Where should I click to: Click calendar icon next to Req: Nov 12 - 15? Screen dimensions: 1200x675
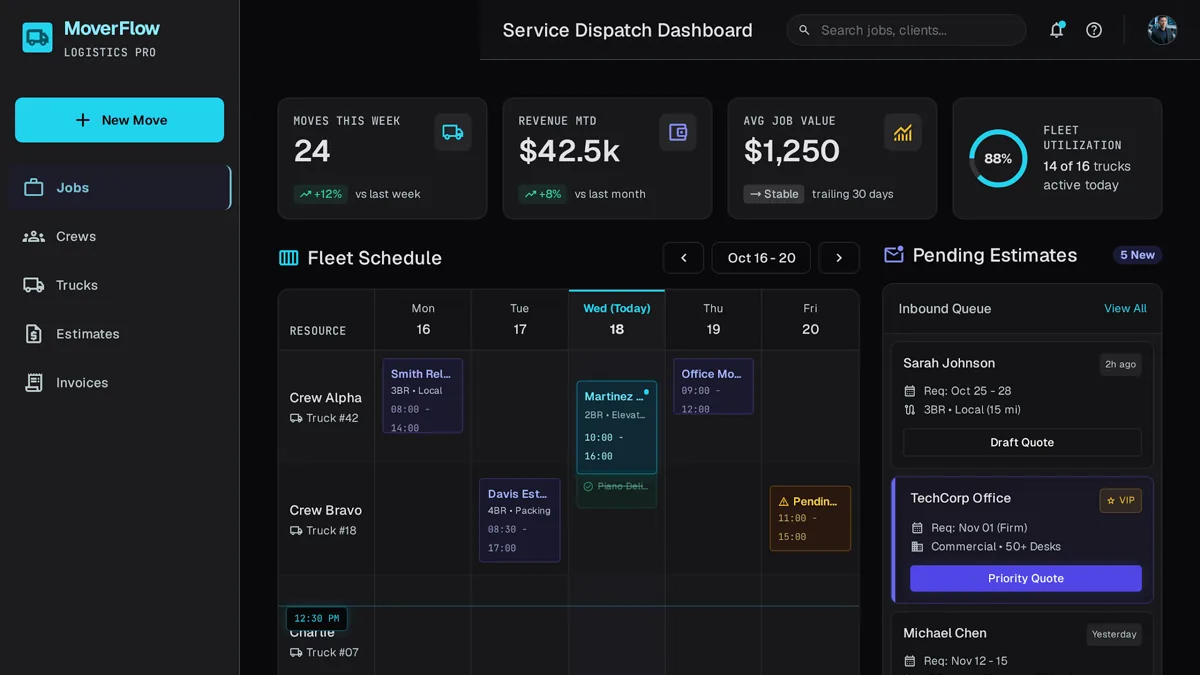click(x=910, y=661)
